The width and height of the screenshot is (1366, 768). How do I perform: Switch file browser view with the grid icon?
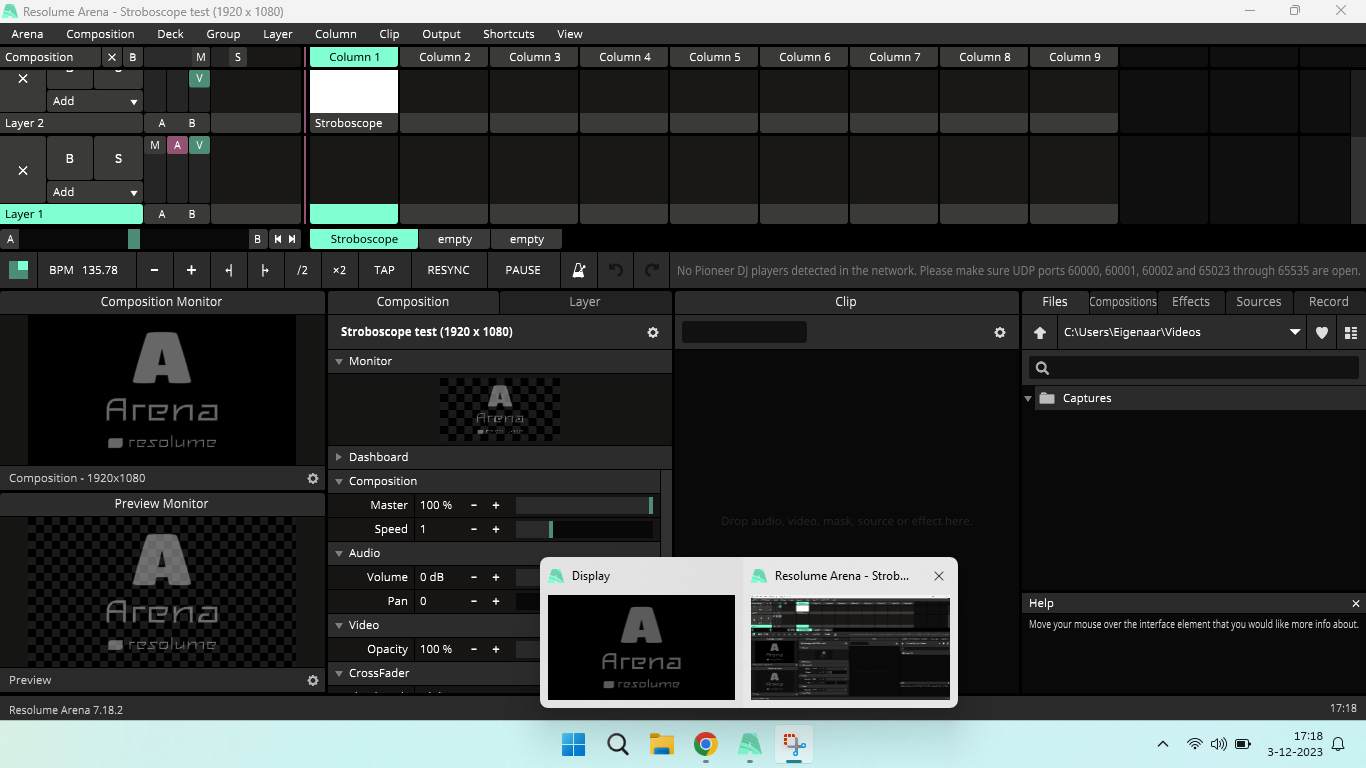(1351, 333)
